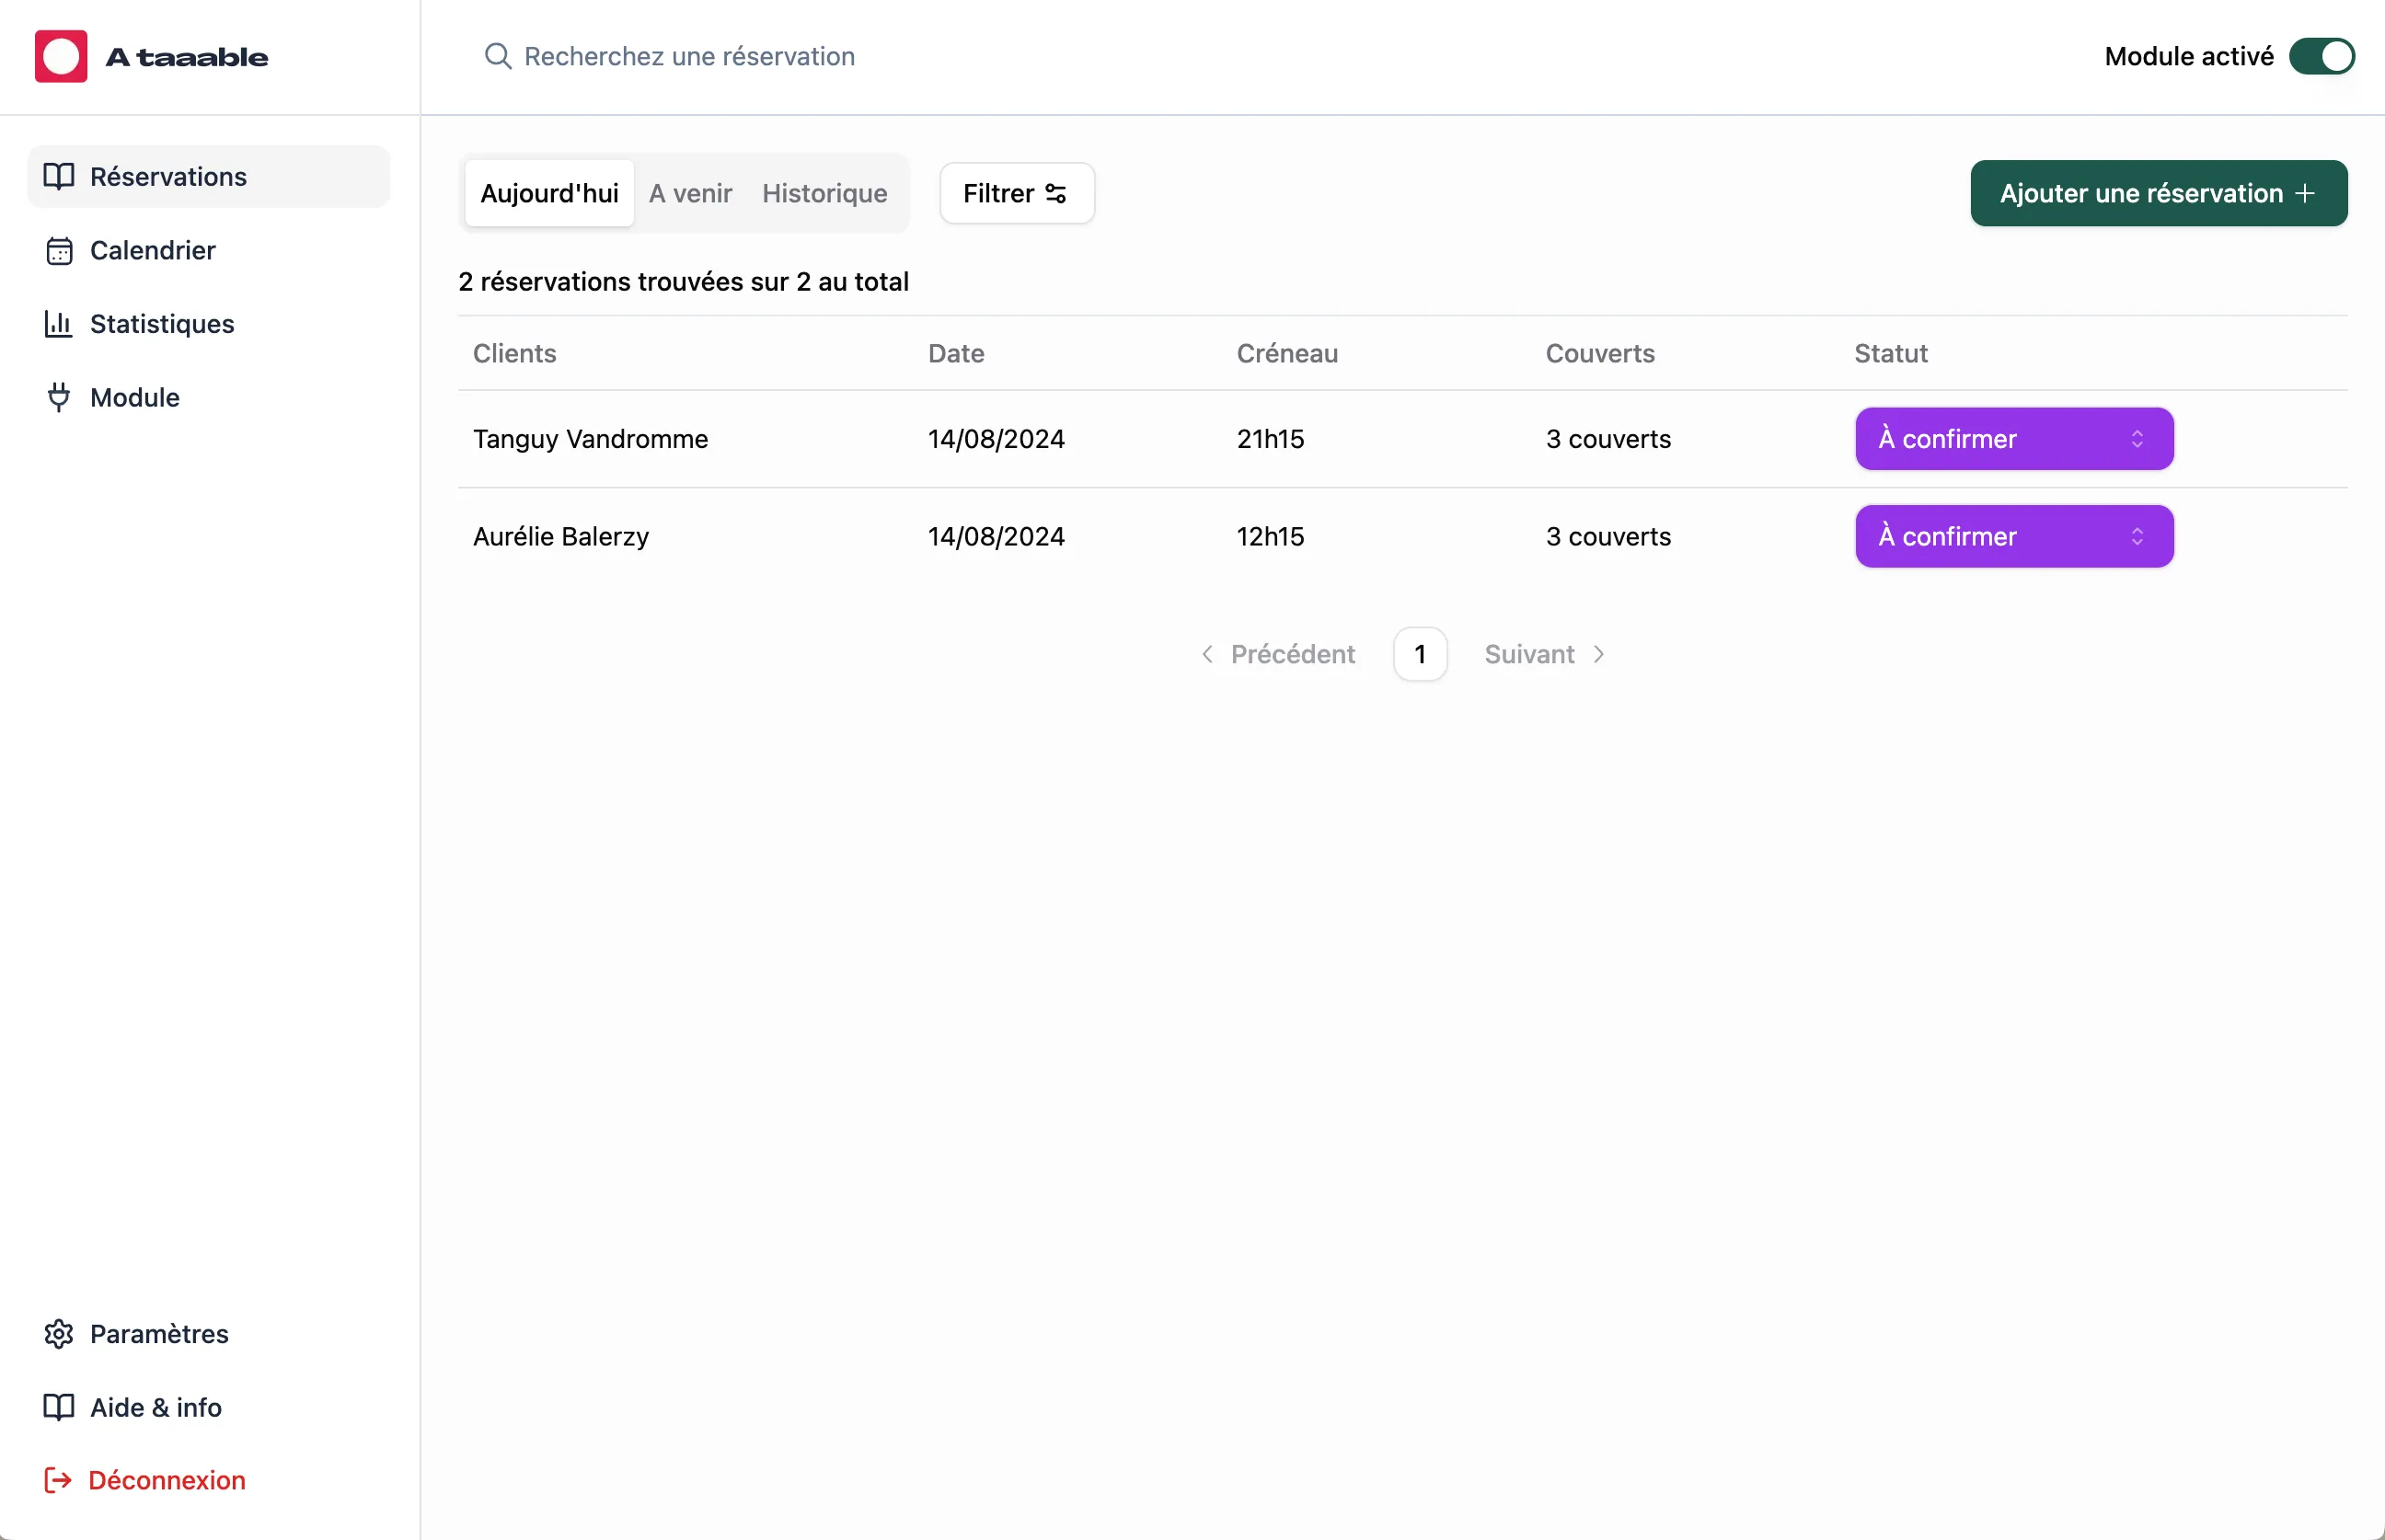Open Paramètres gear icon
Screen dimensions: 2385x1540
[x=59, y=1333]
